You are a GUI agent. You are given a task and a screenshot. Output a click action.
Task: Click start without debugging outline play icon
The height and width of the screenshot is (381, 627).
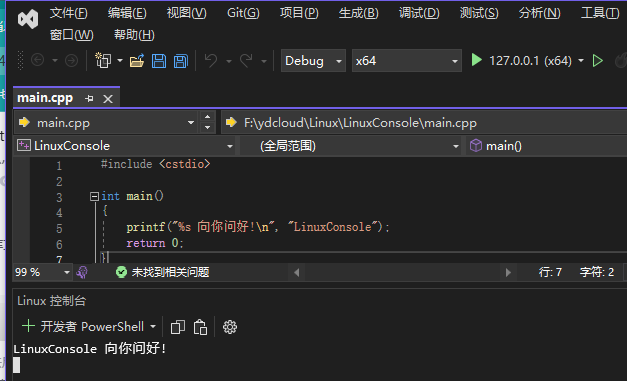pyautogui.click(x=598, y=61)
